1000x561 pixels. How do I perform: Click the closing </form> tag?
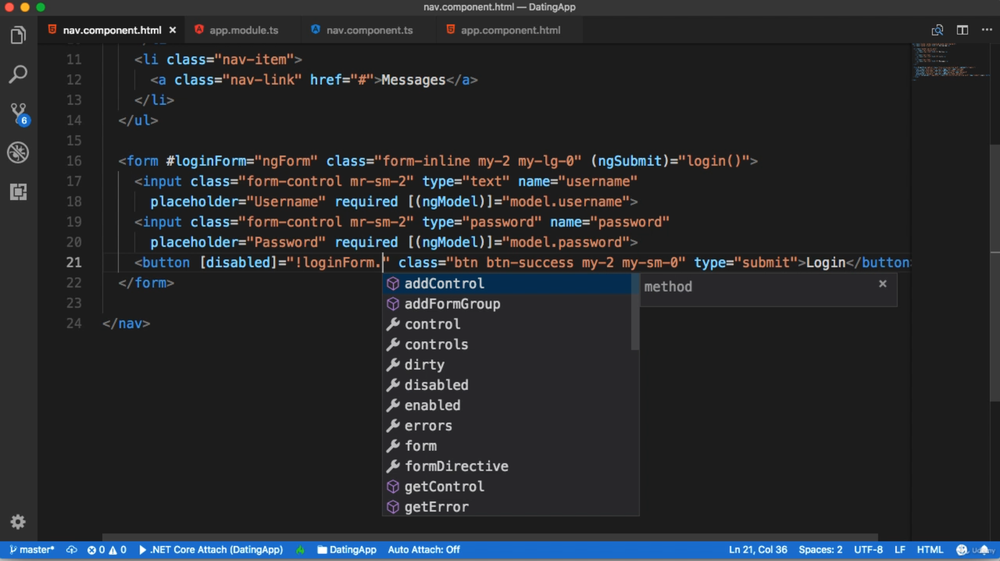[146, 283]
